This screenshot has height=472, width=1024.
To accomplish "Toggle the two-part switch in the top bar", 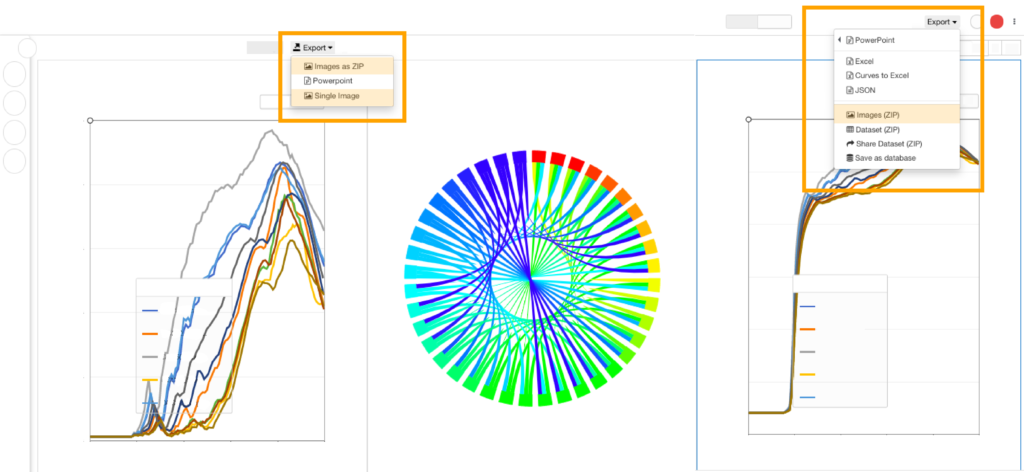I will [759, 22].
